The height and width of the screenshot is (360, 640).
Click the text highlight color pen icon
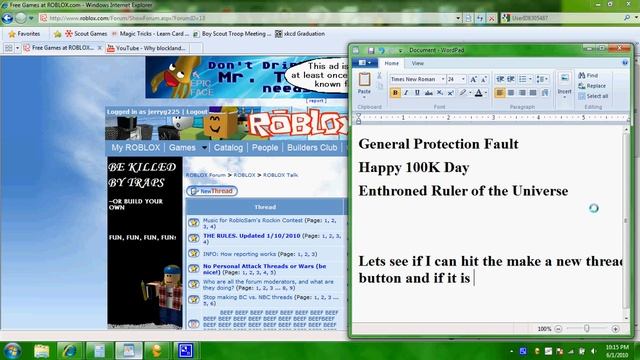(x=462, y=93)
